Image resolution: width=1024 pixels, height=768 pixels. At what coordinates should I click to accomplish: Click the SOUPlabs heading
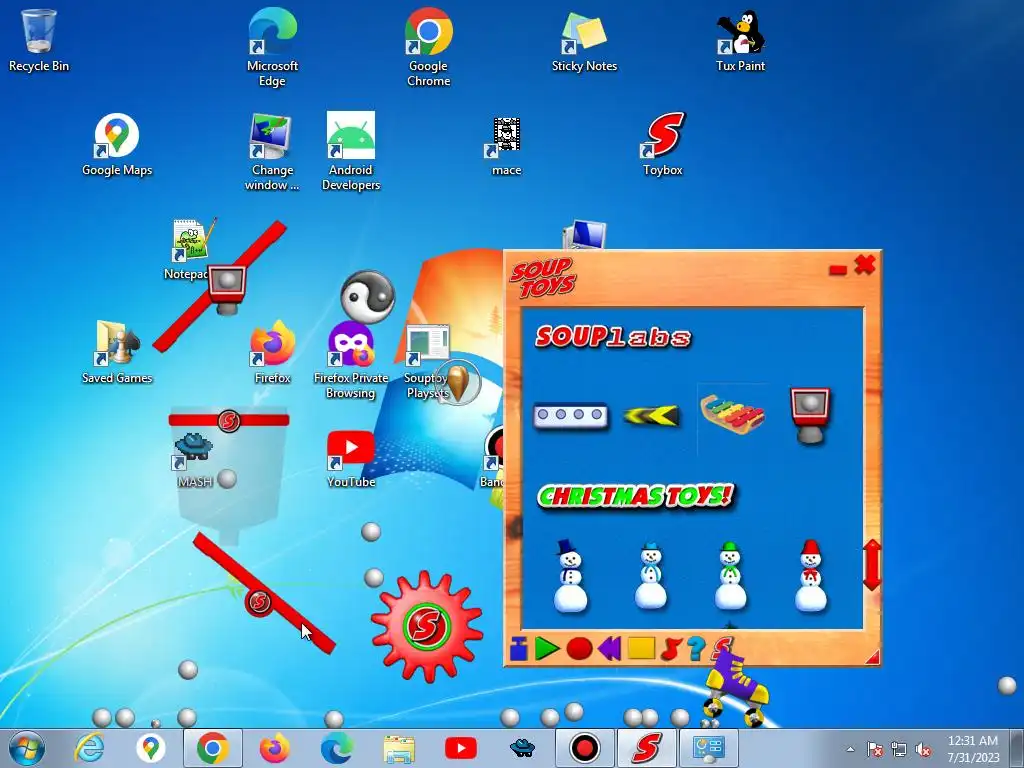613,337
